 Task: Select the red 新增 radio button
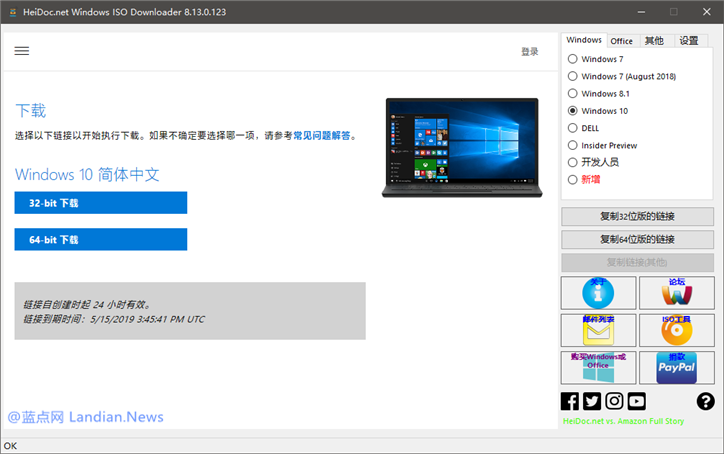point(573,180)
